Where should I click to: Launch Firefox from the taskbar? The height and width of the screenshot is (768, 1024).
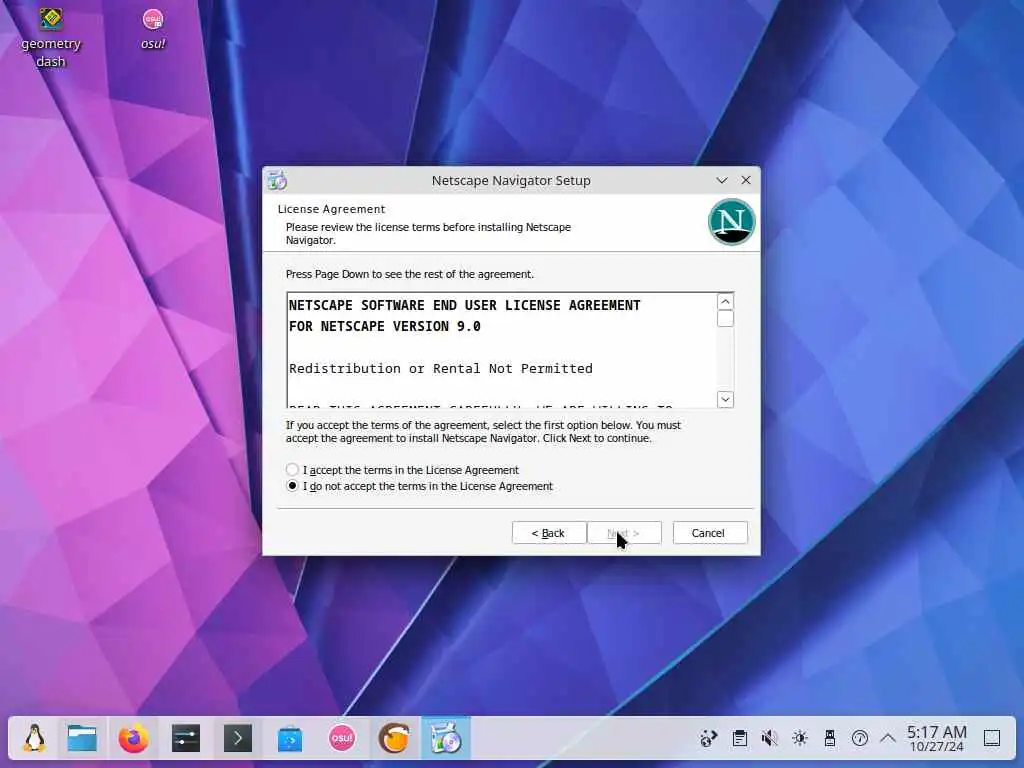pos(134,739)
